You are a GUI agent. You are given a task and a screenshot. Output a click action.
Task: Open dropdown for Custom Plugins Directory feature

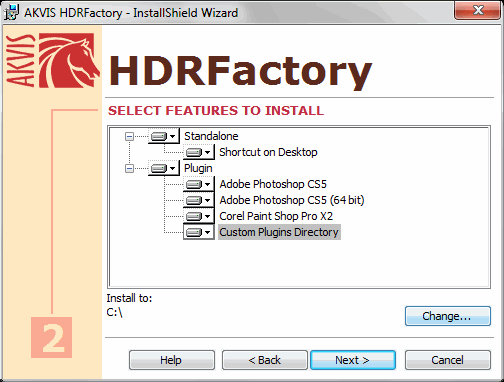point(199,232)
